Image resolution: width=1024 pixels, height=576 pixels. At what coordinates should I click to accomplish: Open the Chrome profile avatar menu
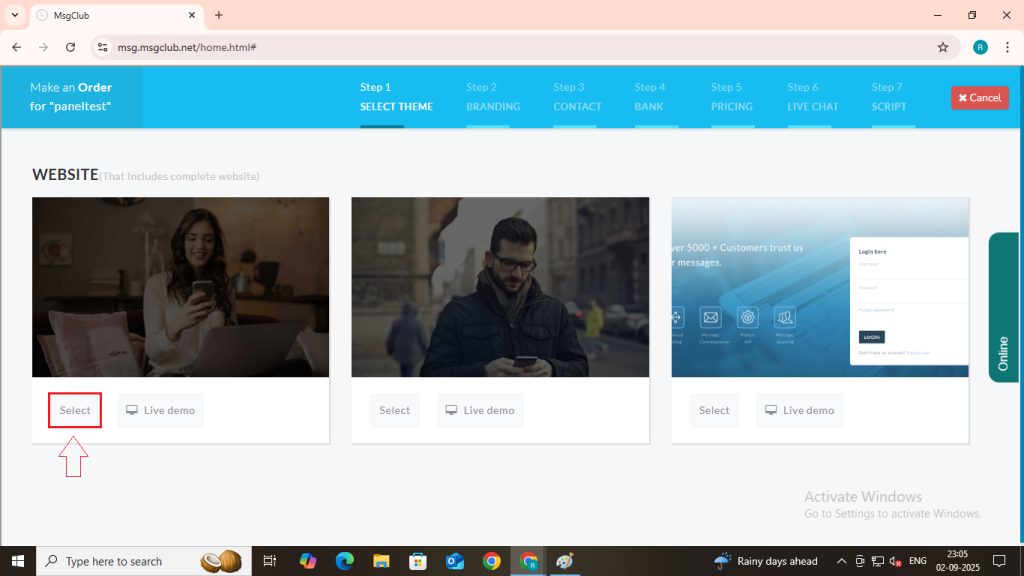[x=980, y=47]
